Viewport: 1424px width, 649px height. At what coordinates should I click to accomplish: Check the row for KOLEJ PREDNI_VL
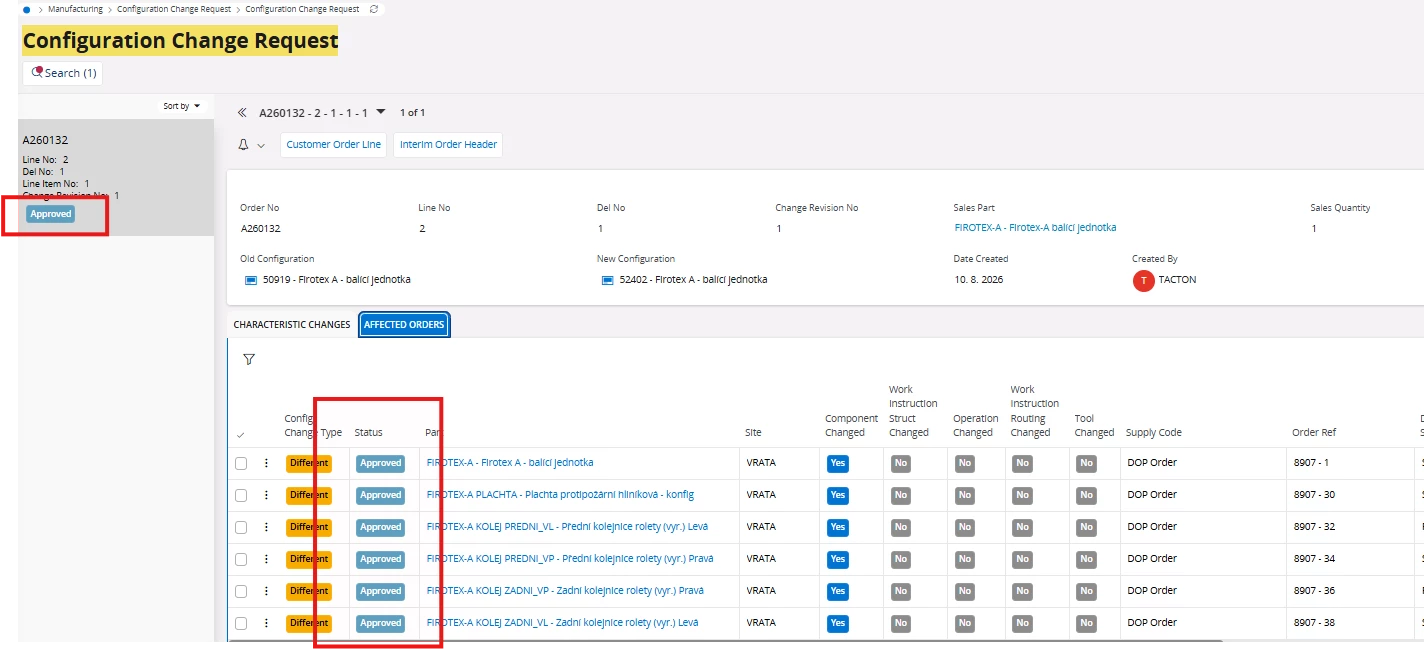[x=241, y=527]
